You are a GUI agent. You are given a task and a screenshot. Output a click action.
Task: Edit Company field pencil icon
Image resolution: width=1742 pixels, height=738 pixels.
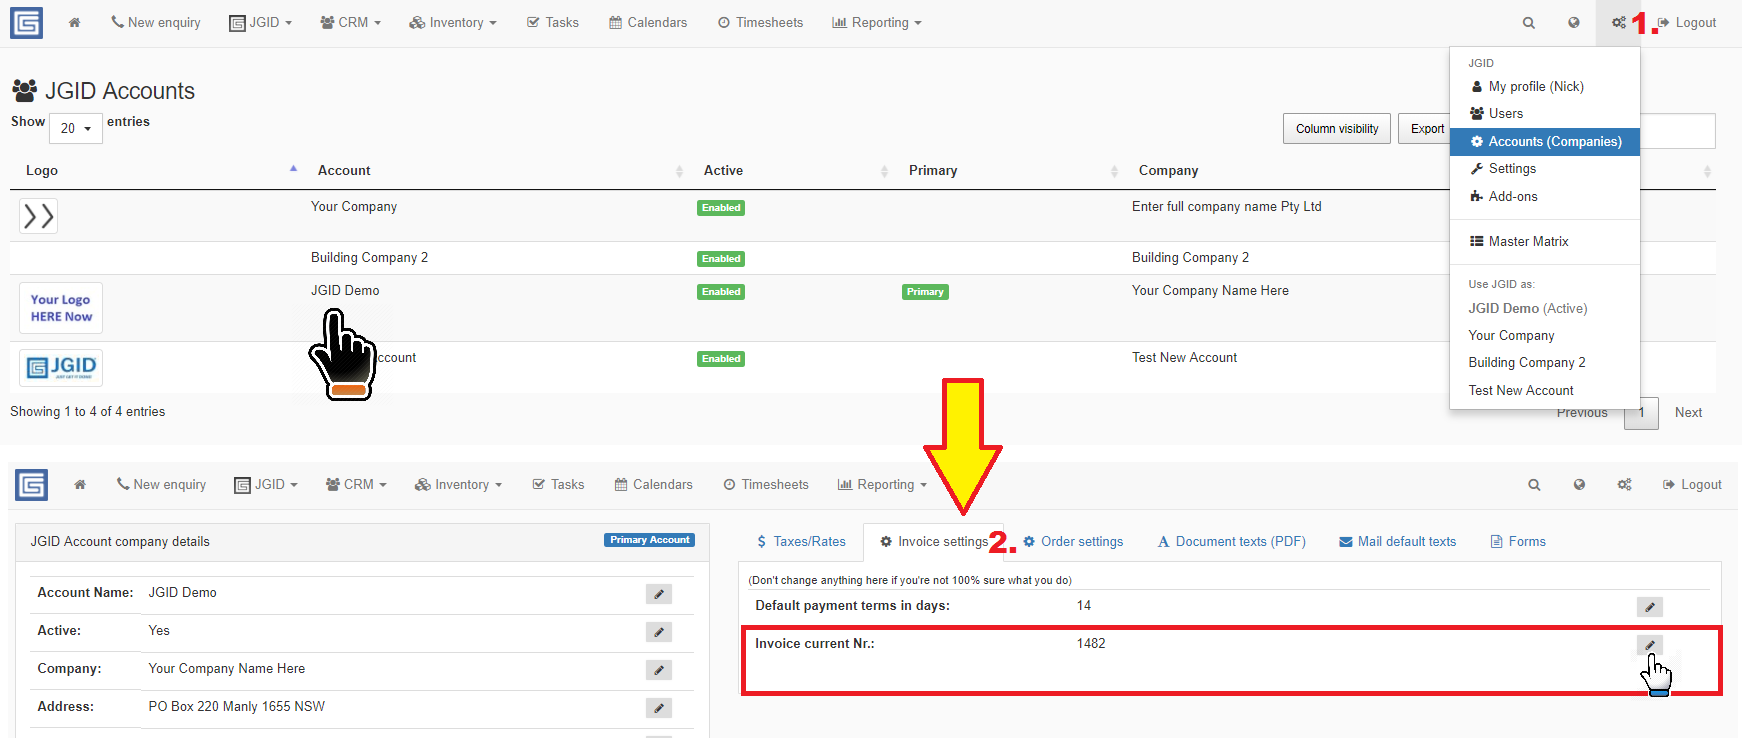(658, 670)
